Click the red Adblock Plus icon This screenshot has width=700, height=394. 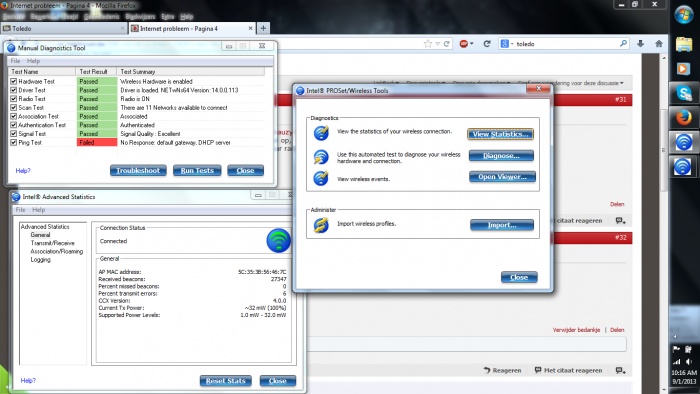point(464,44)
